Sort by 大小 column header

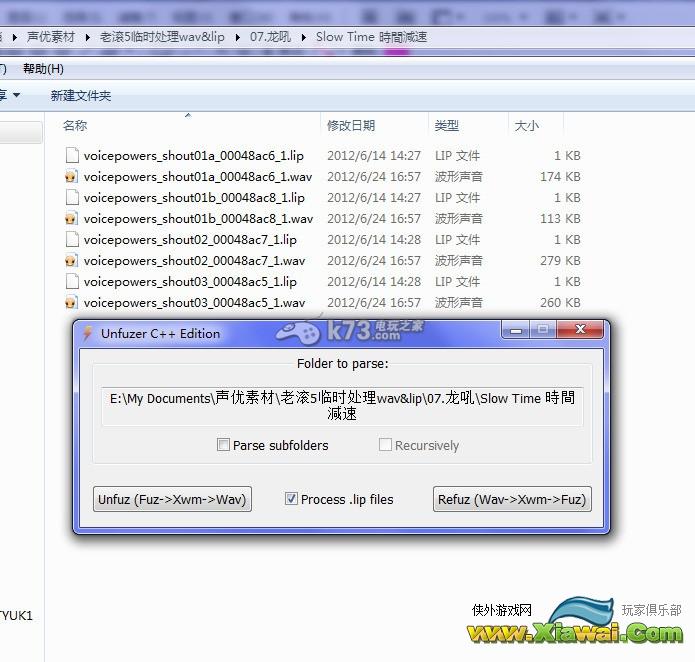click(527, 126)
